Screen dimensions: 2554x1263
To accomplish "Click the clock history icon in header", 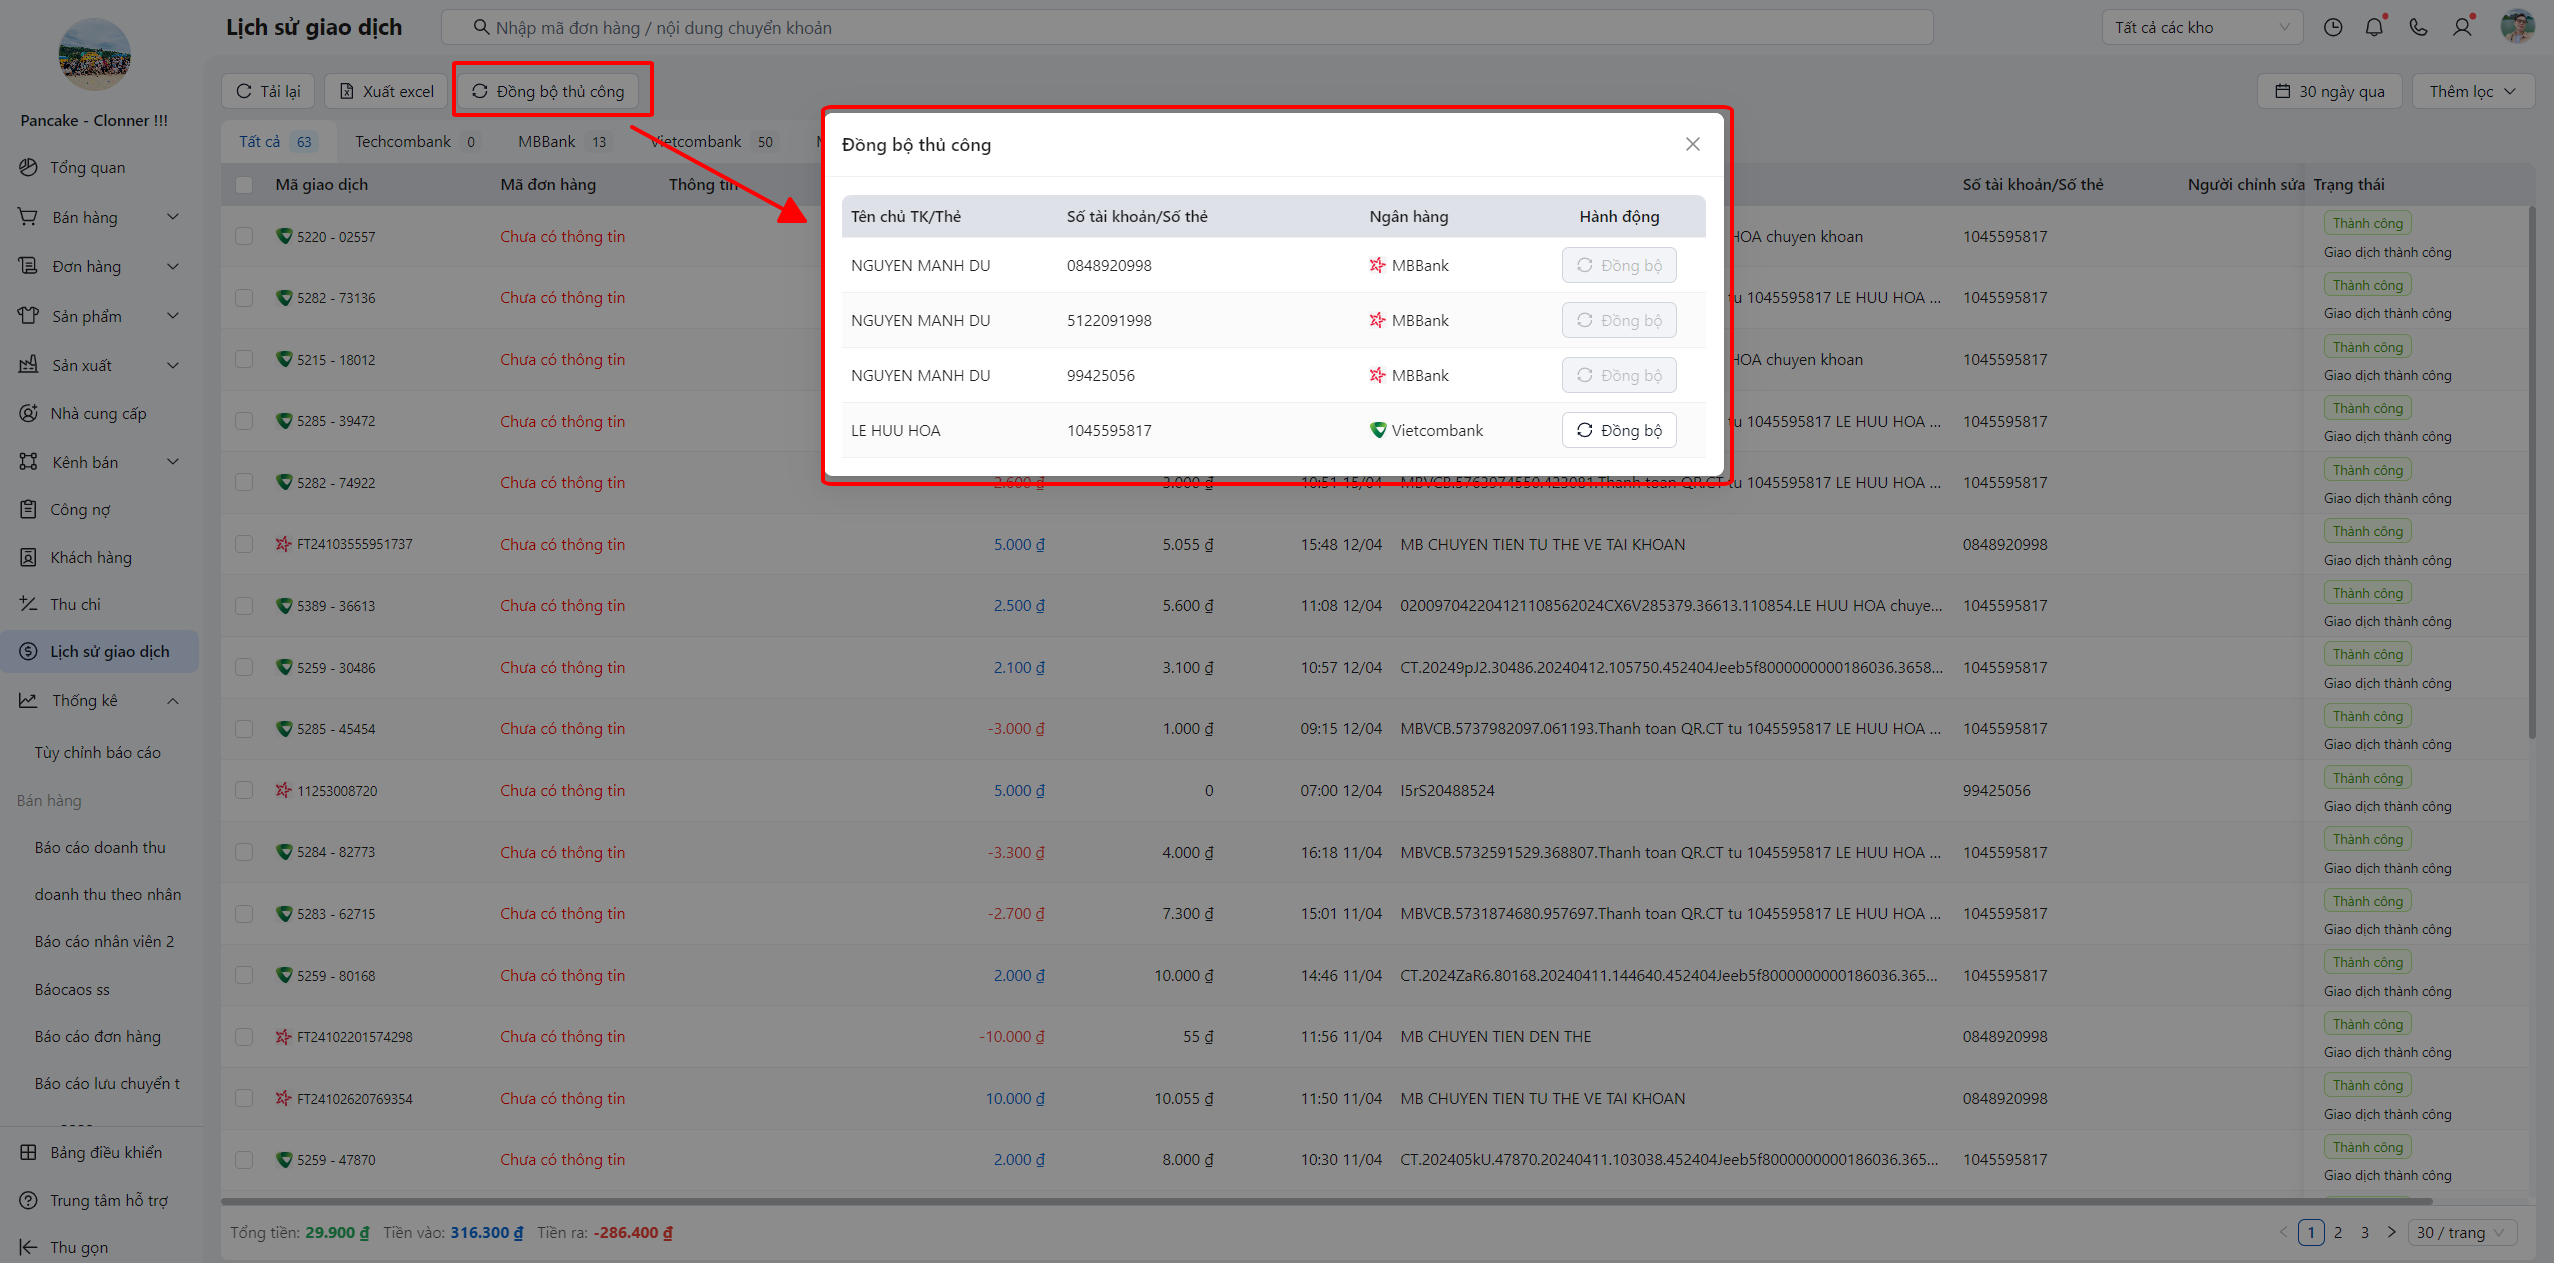I will [2332, 28].
